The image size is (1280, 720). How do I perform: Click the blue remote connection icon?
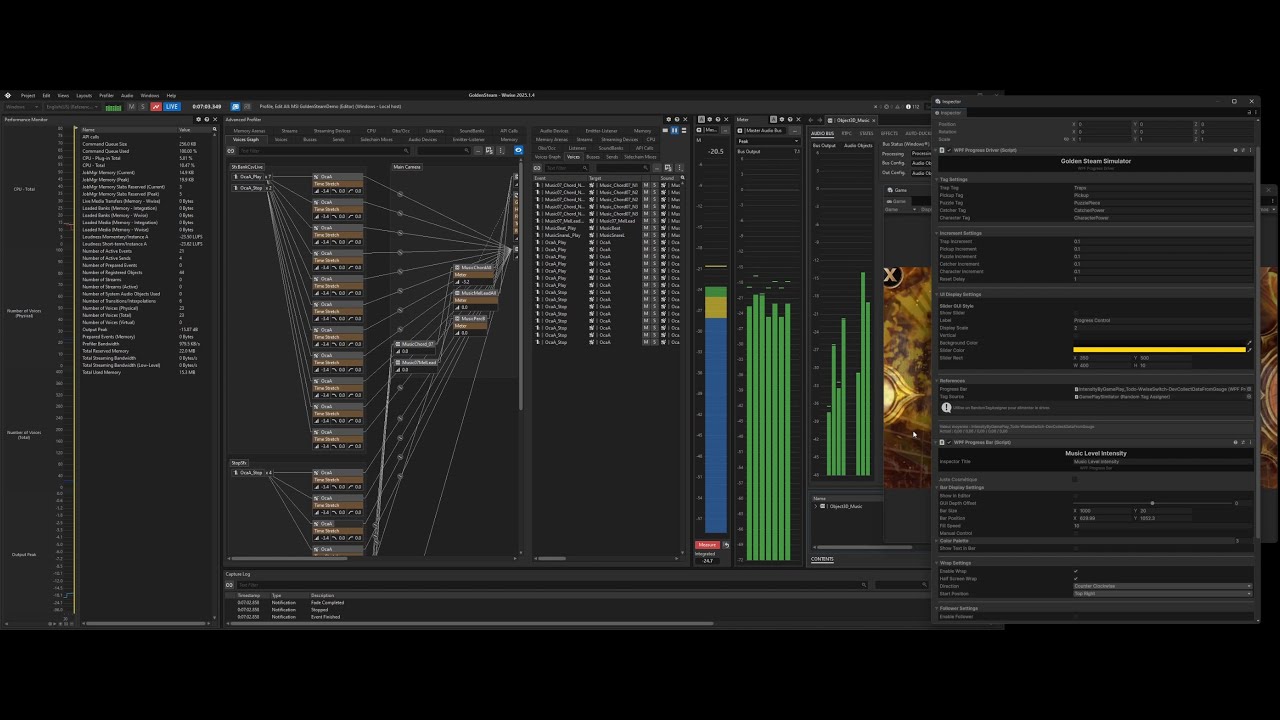pos(235,107)
